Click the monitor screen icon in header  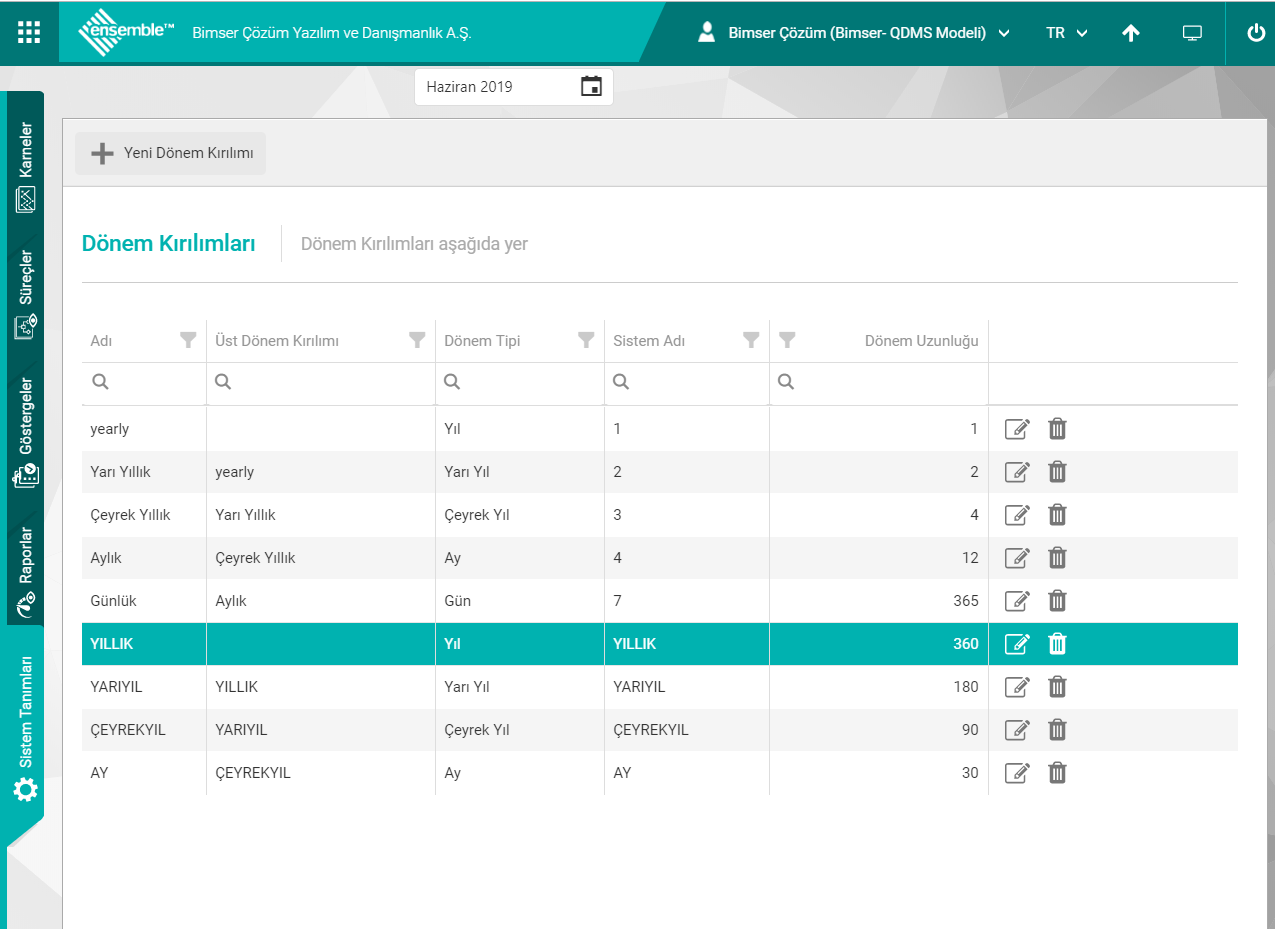pos(1191,33)
